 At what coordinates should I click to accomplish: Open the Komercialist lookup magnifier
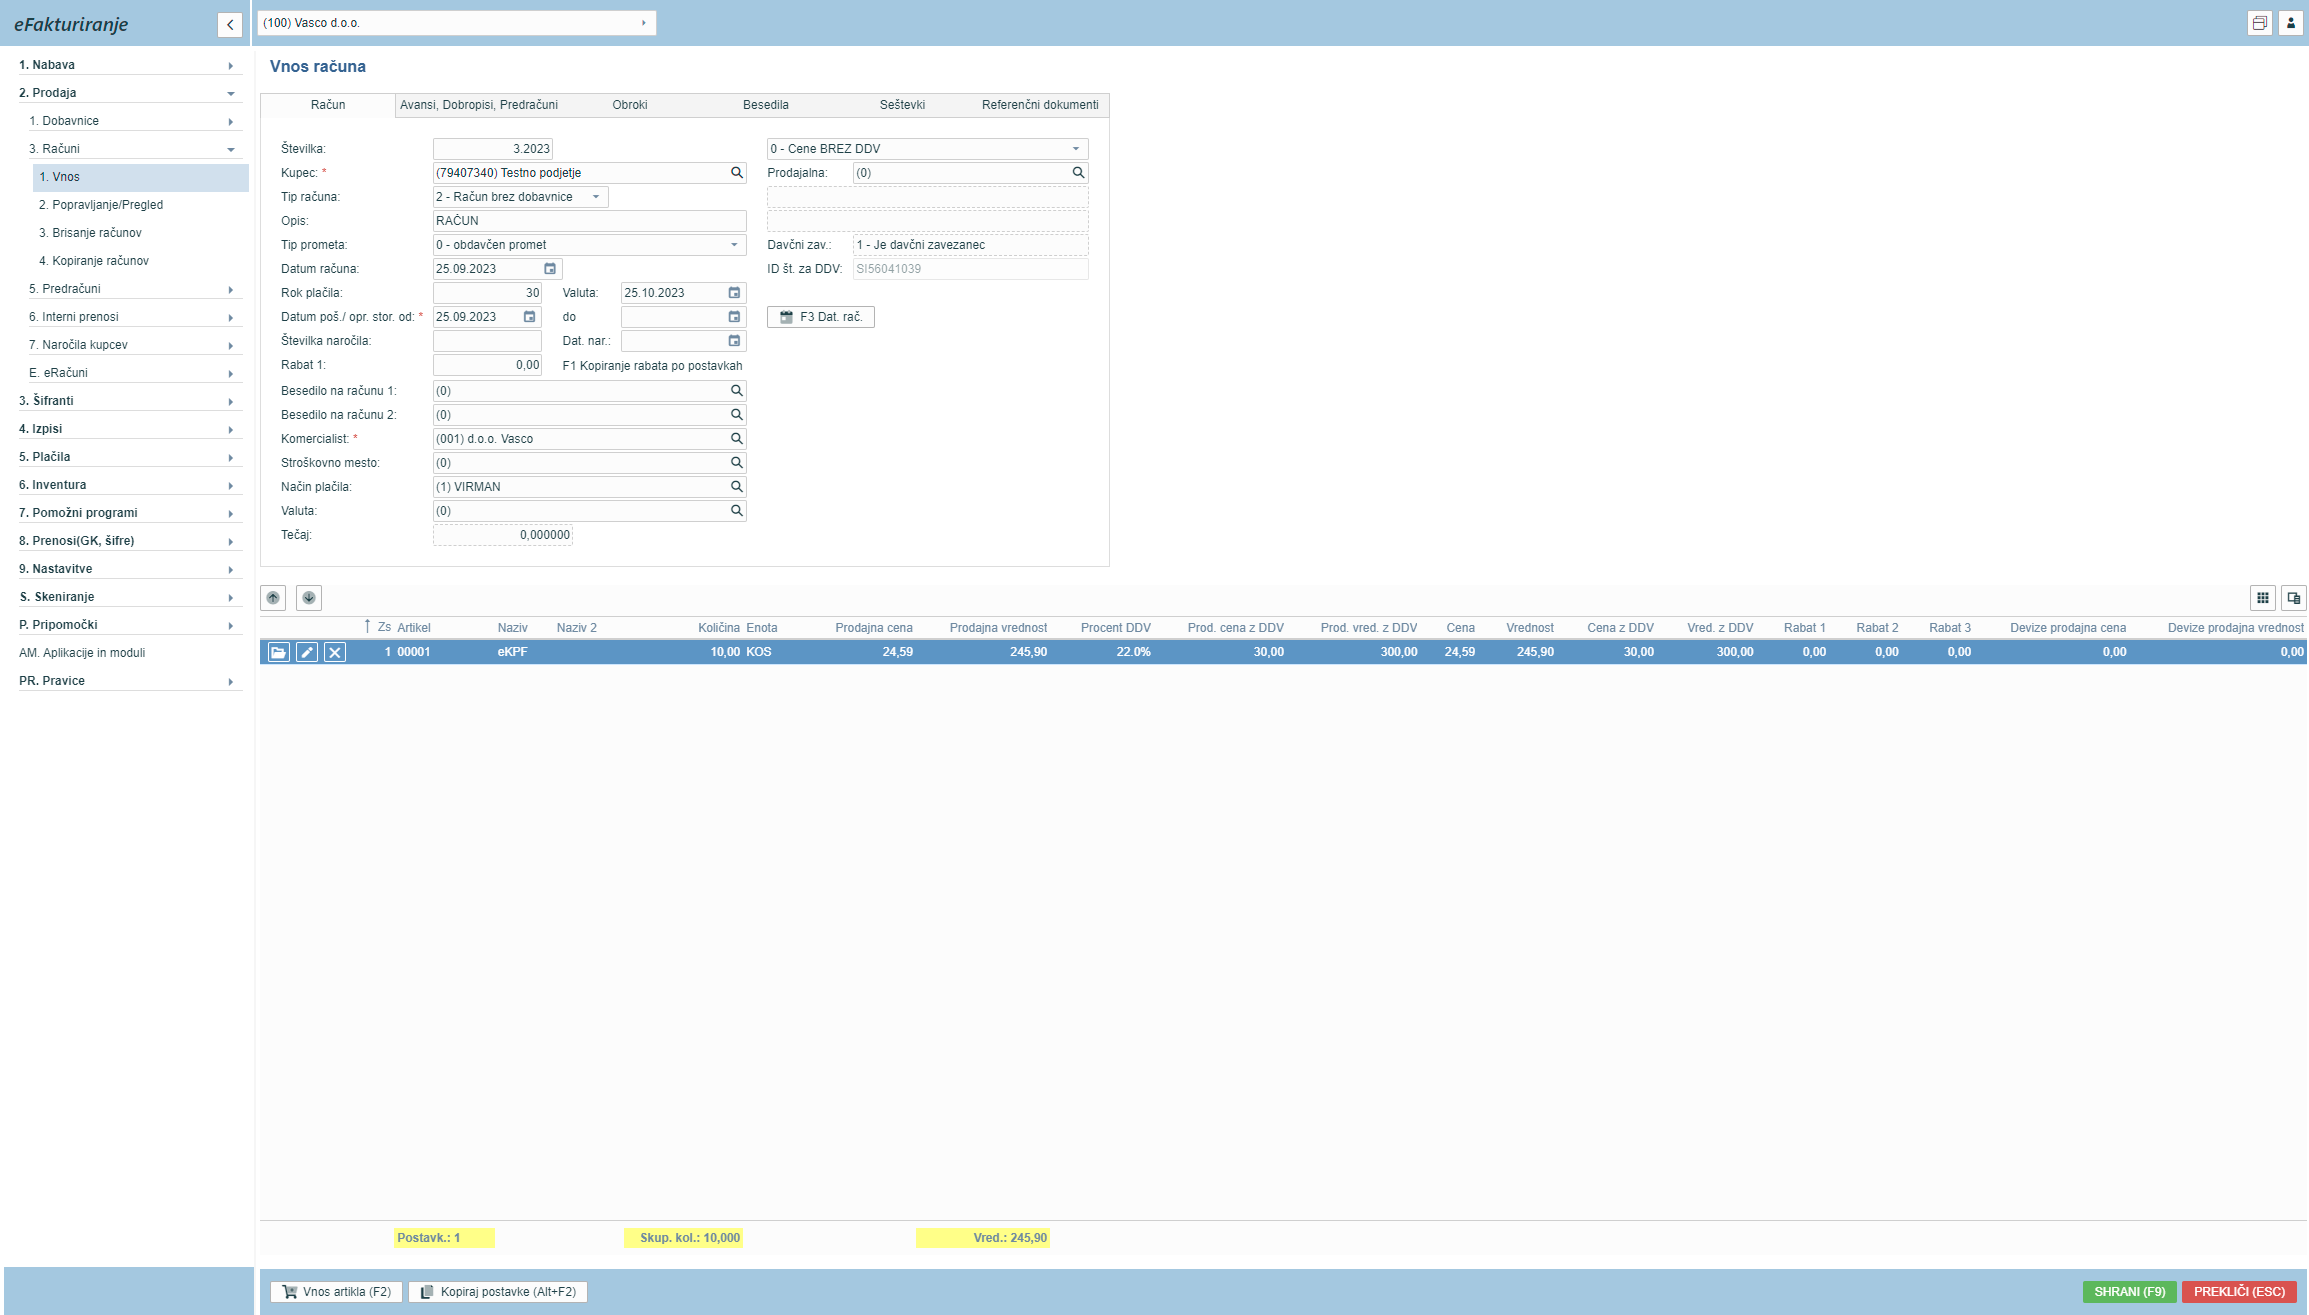[x=736, y=439]
